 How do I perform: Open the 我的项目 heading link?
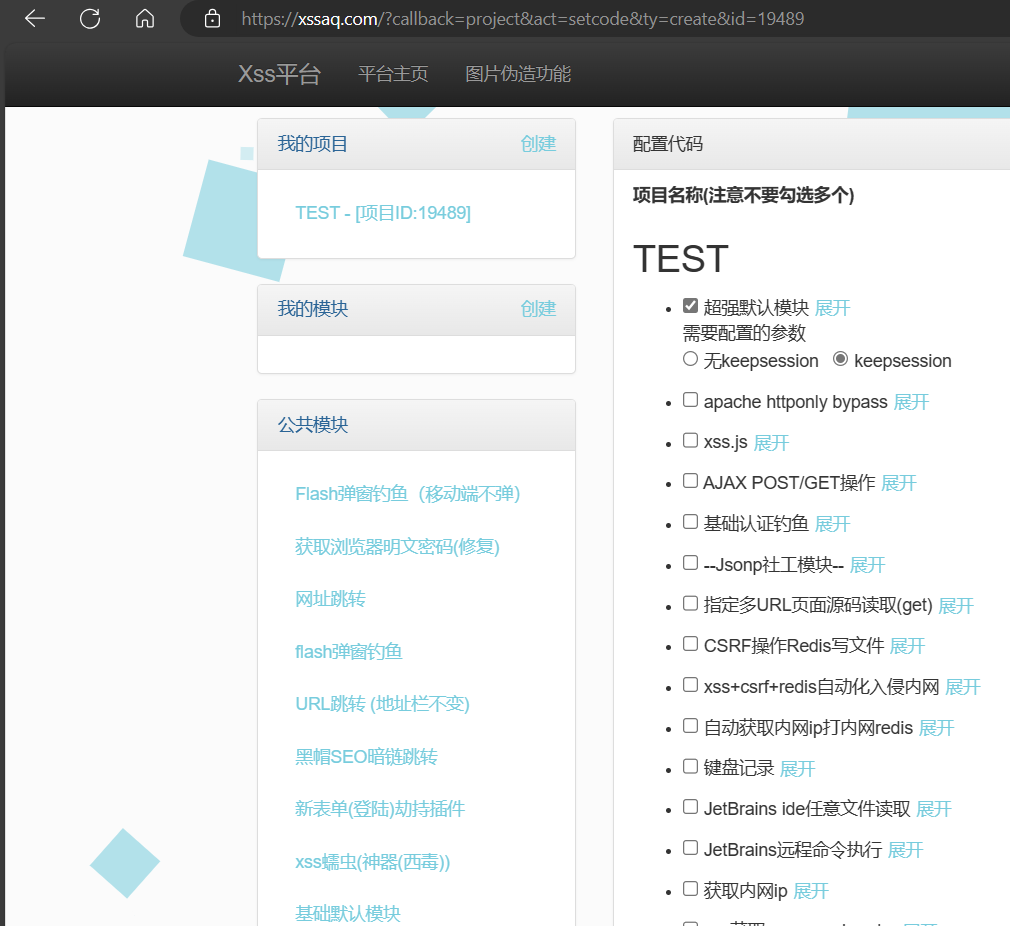[x=312, y=144]
